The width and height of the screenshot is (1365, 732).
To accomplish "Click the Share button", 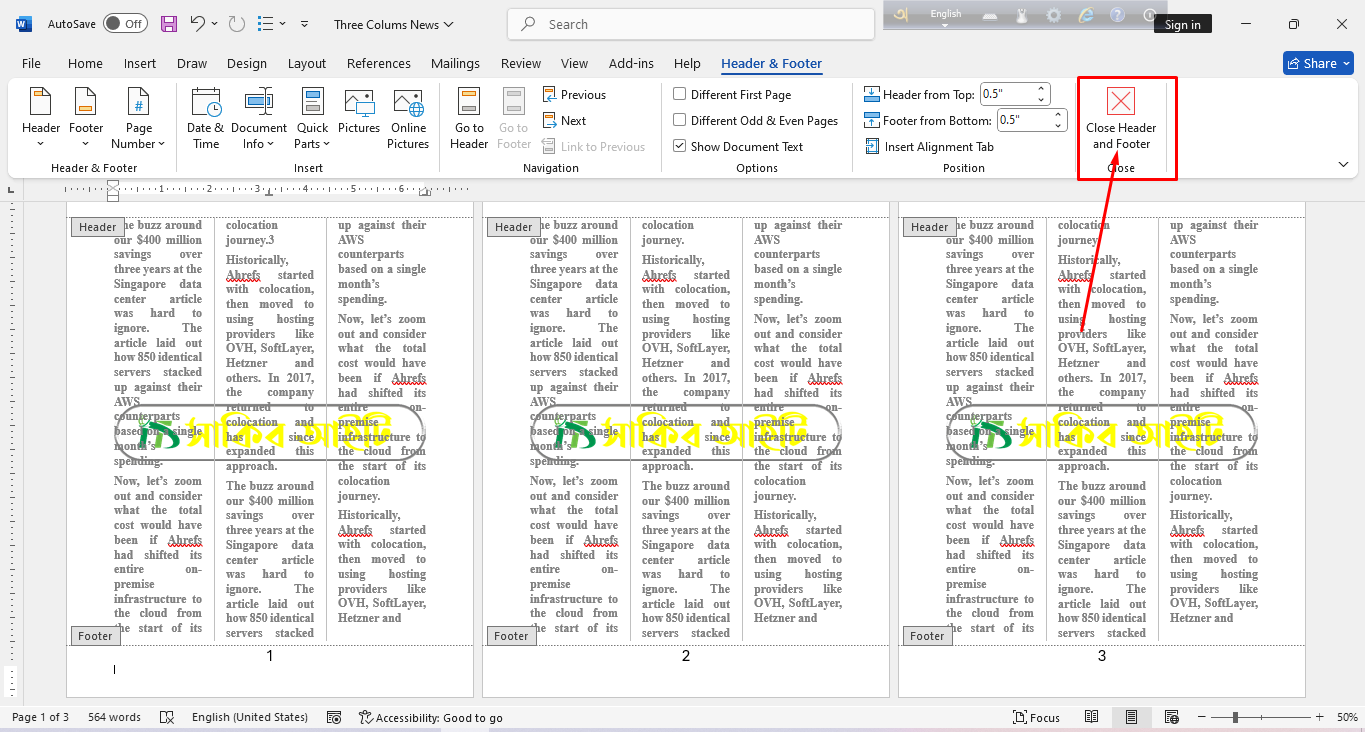I will [x=1317, y=63].
